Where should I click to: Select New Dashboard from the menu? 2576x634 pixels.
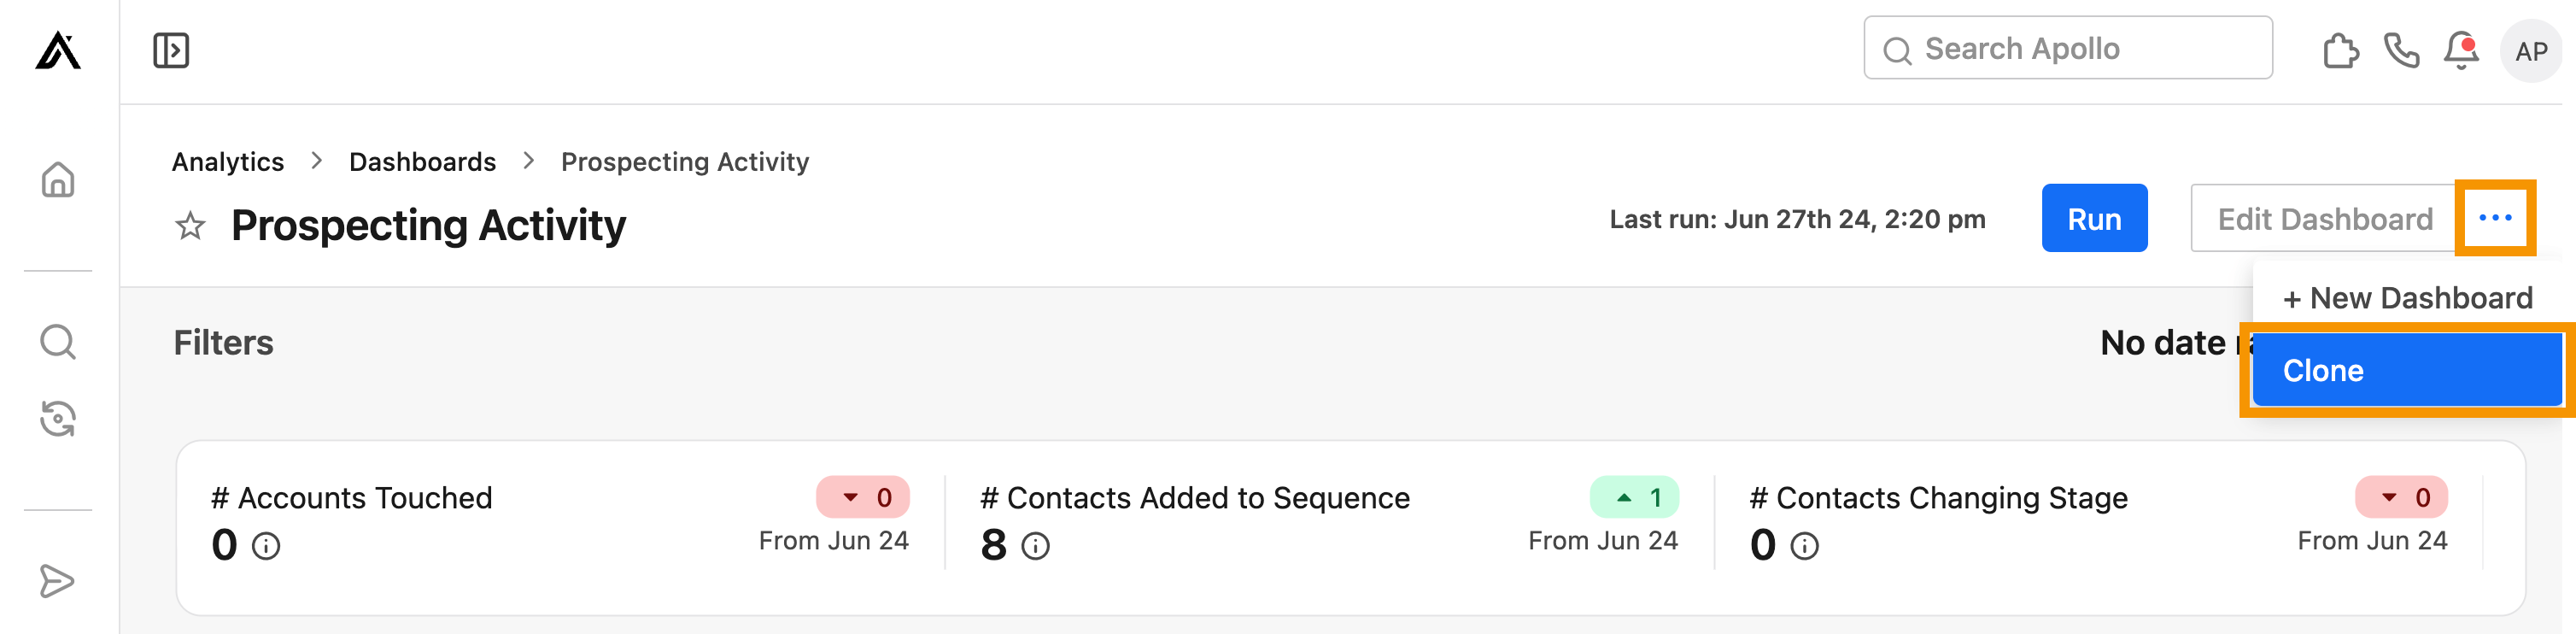[x=2408, y=298]
